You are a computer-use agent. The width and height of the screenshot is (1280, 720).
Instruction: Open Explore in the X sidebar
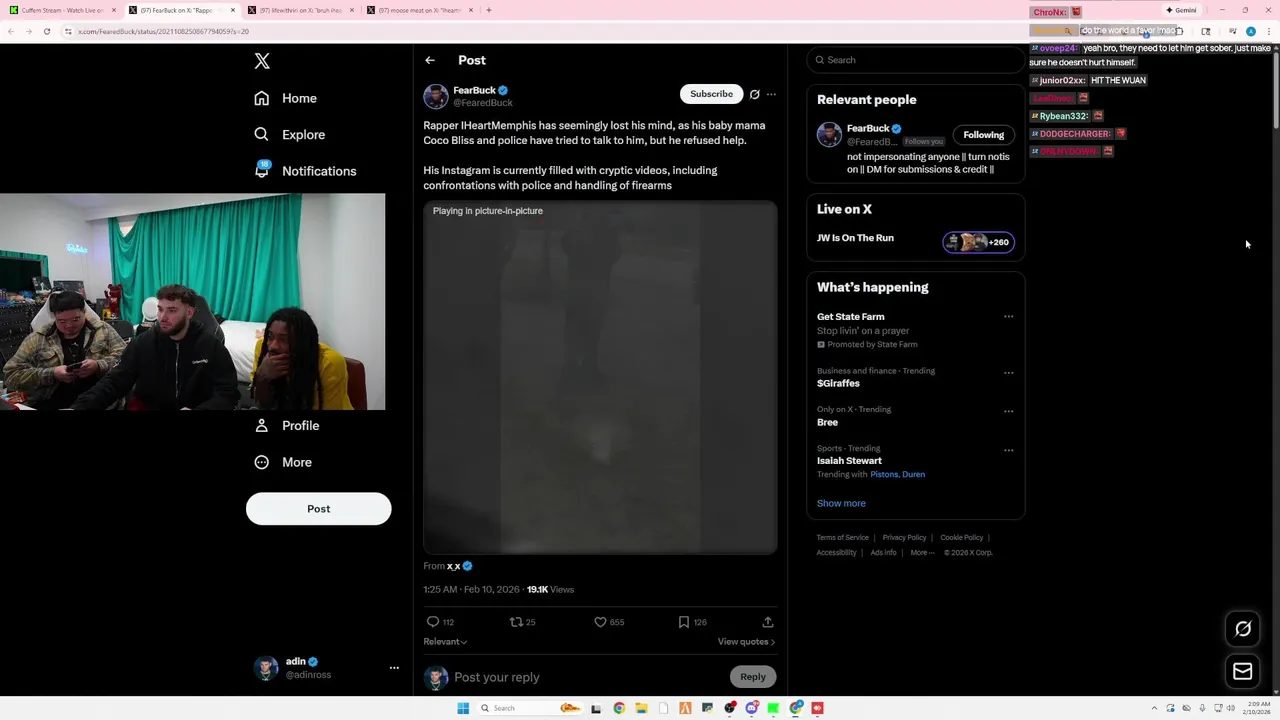click(x=289, y=134)
